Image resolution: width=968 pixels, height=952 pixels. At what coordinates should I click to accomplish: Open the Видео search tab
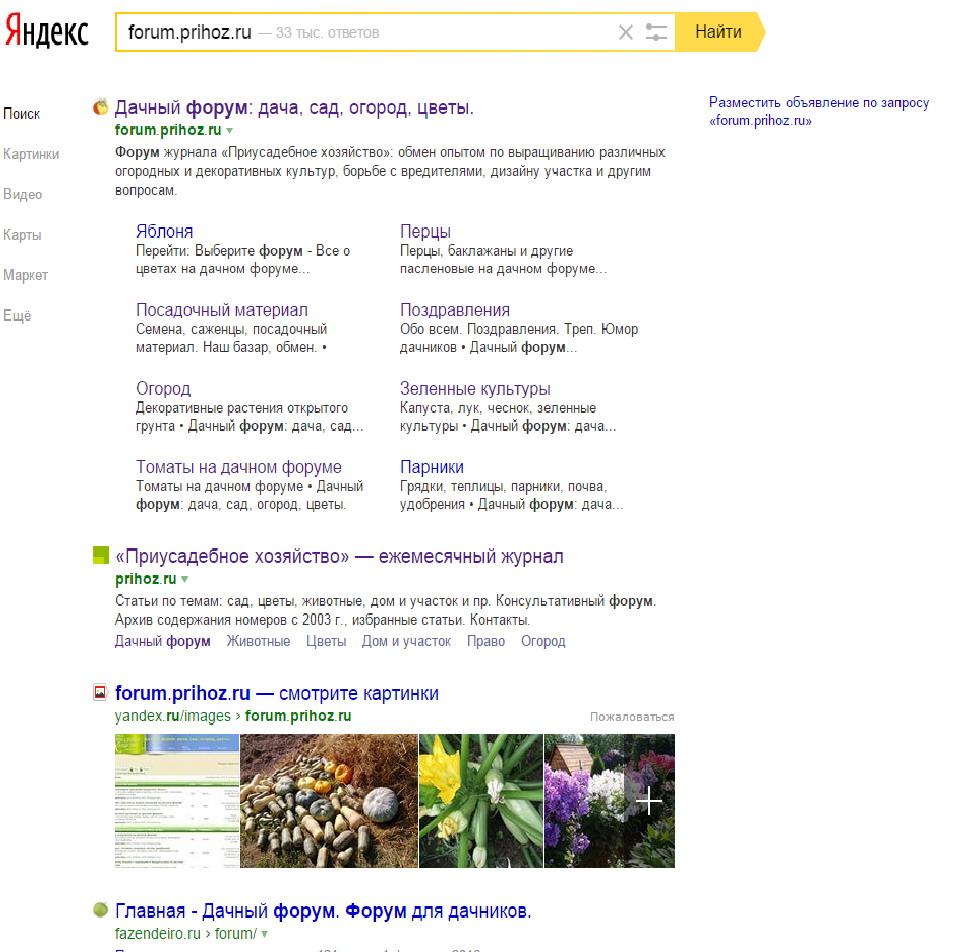tap(22, 194)
